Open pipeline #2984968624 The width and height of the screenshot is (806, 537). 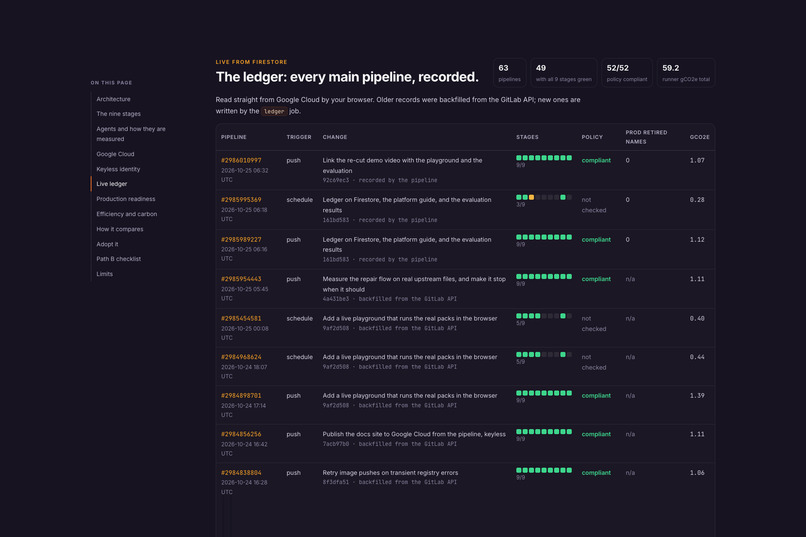pyautogui.click(x=241, y=357)
